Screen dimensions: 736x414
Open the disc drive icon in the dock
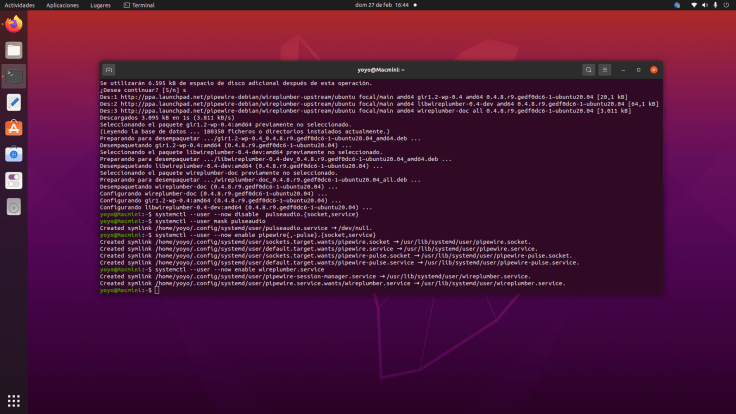point(14,207)
